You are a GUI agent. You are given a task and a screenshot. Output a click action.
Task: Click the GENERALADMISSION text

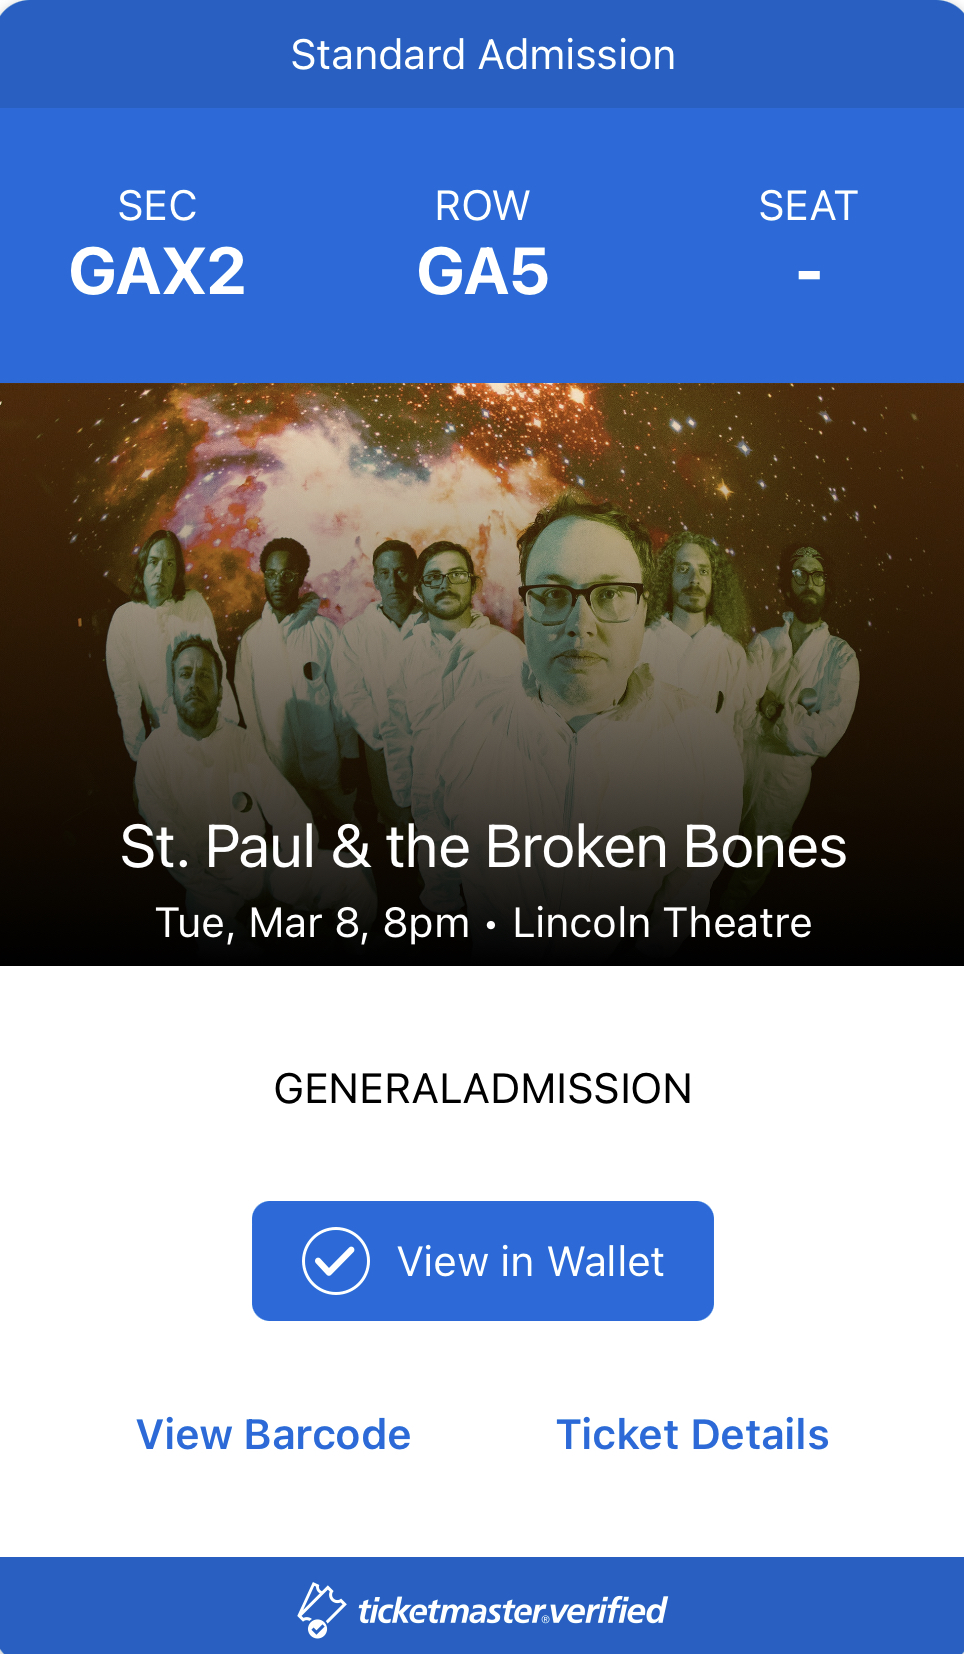(x=483, y=1089)
